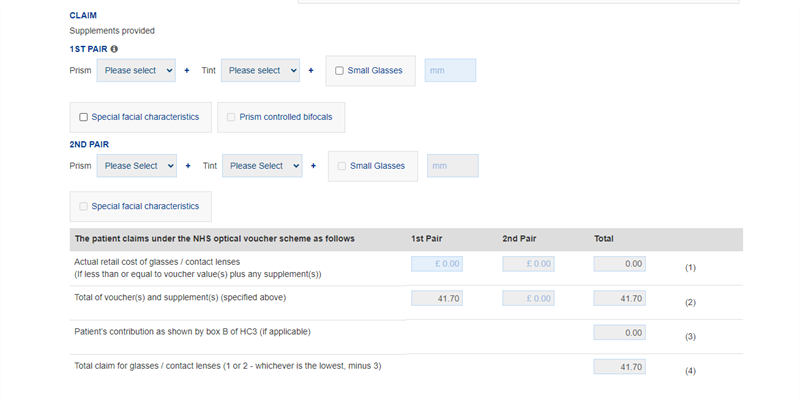Image resolution: width=800 pixels, height=406 pixels.
Task: Open the 2nd pair Prism dropdown
Action: pos(136,166)
